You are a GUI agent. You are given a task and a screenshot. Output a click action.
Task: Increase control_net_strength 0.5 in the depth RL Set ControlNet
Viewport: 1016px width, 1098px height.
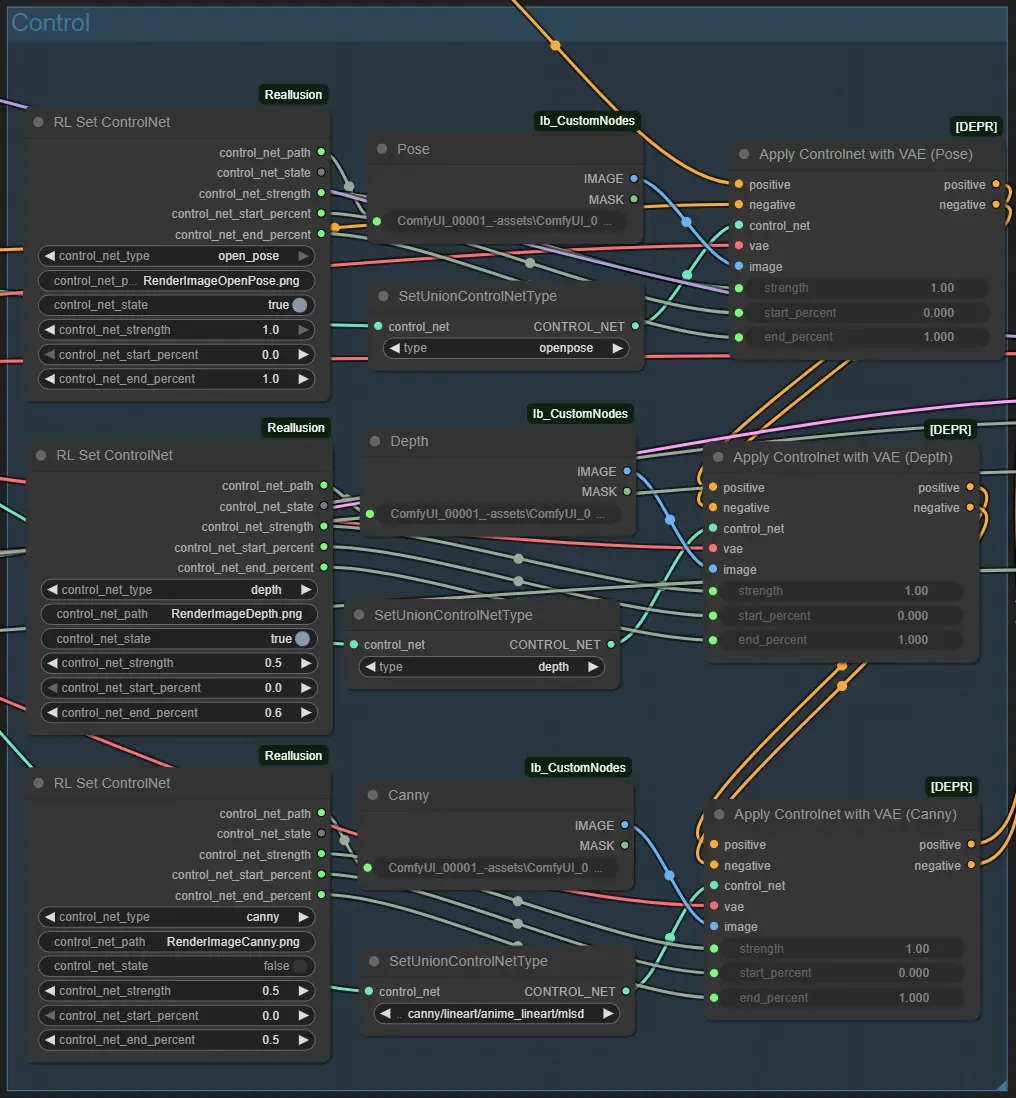(x=306, y=662)
